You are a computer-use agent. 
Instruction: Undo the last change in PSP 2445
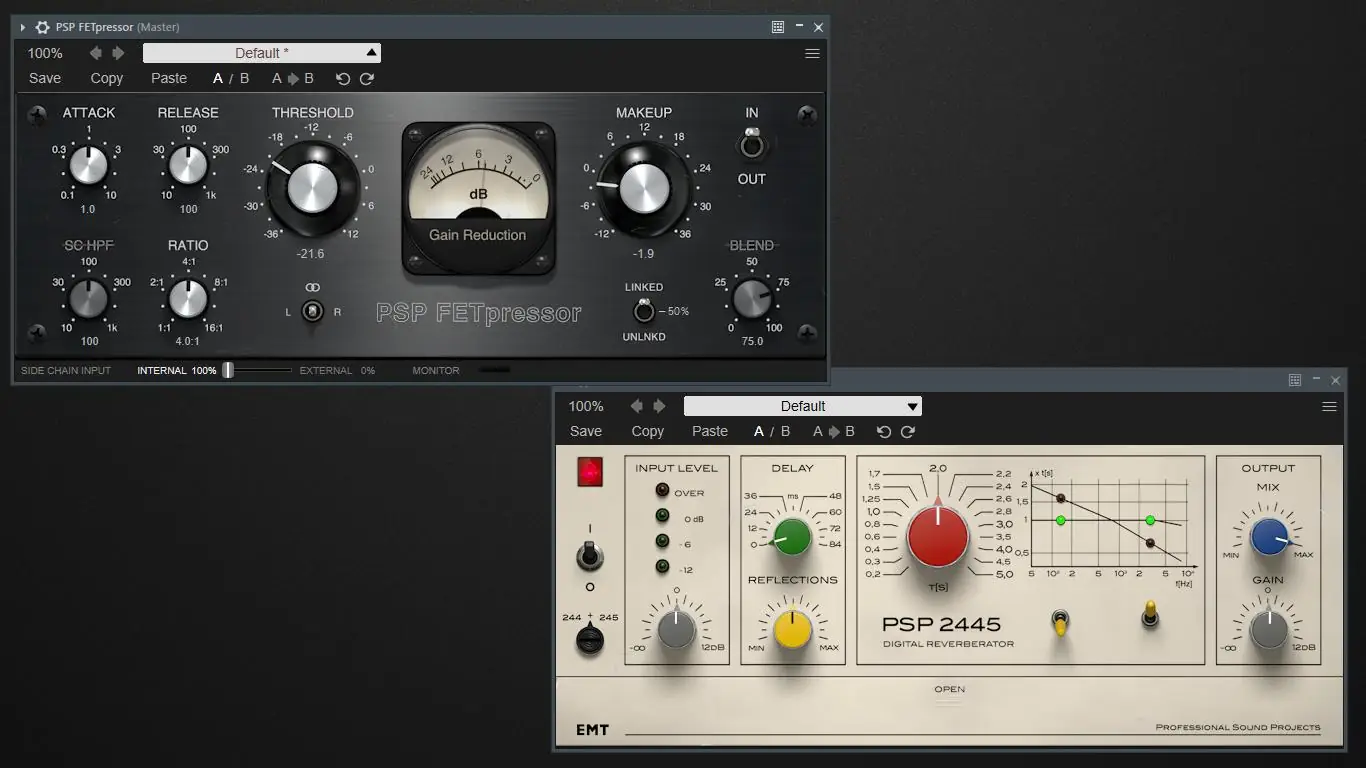(x=884, y=431)
